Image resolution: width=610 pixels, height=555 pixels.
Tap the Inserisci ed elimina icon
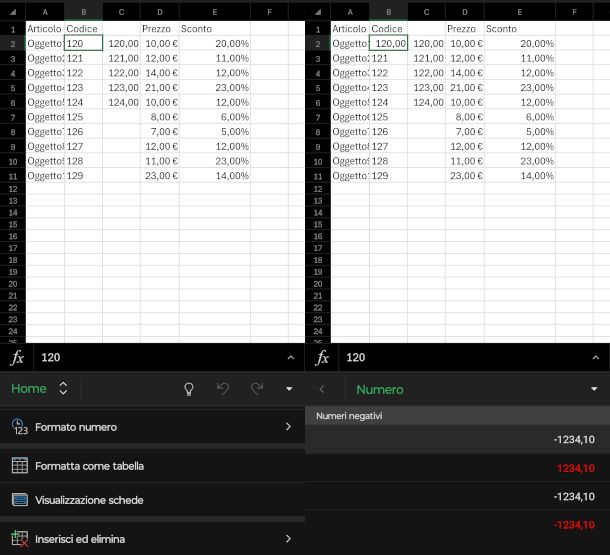coord(19,539)
